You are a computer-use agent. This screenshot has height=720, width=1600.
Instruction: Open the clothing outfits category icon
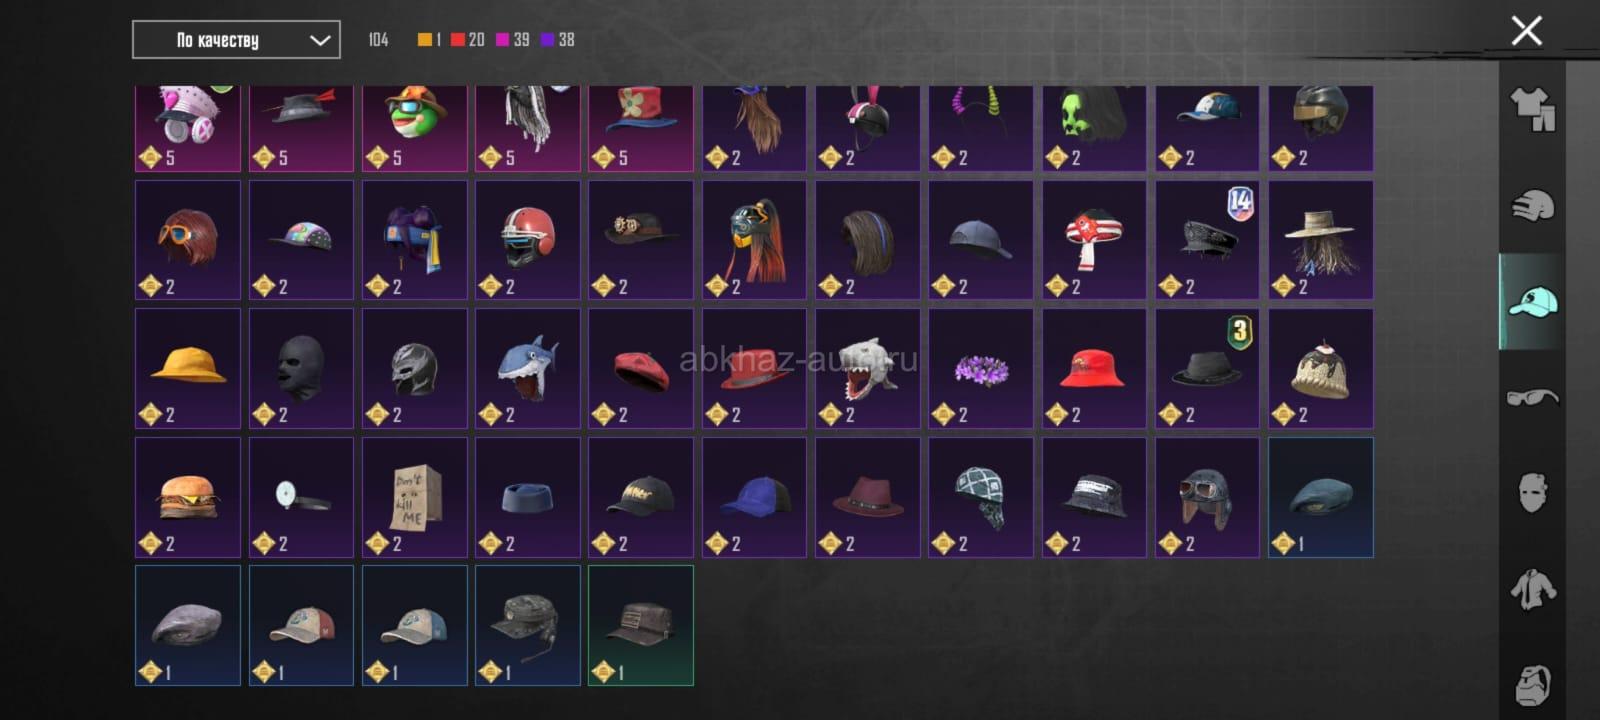[x=1532, y=109]
